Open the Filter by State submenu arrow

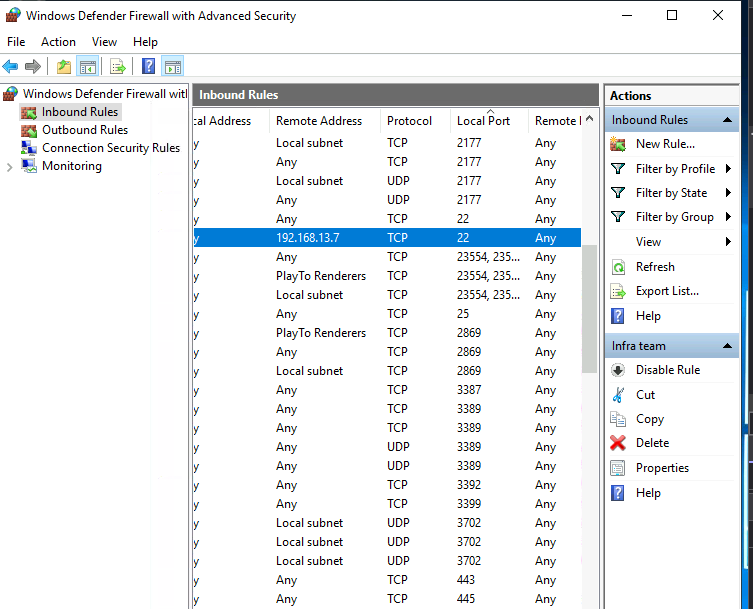pyautogui.click(x=729, y=193)
